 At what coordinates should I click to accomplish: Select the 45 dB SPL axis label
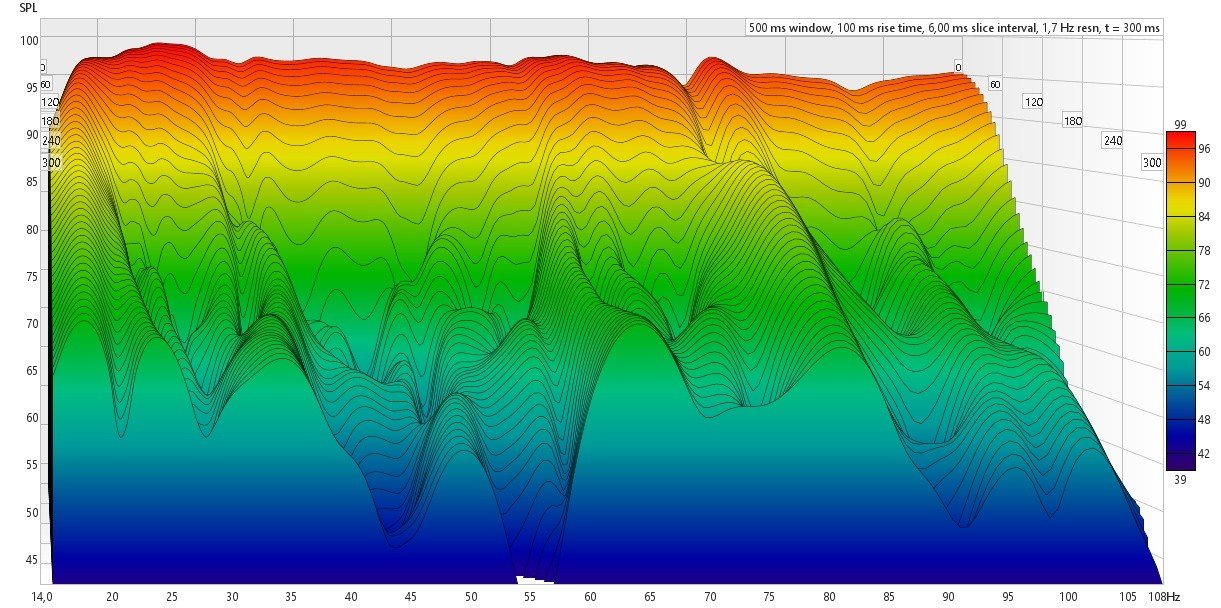pyautogui.click(x=32, y=560)
